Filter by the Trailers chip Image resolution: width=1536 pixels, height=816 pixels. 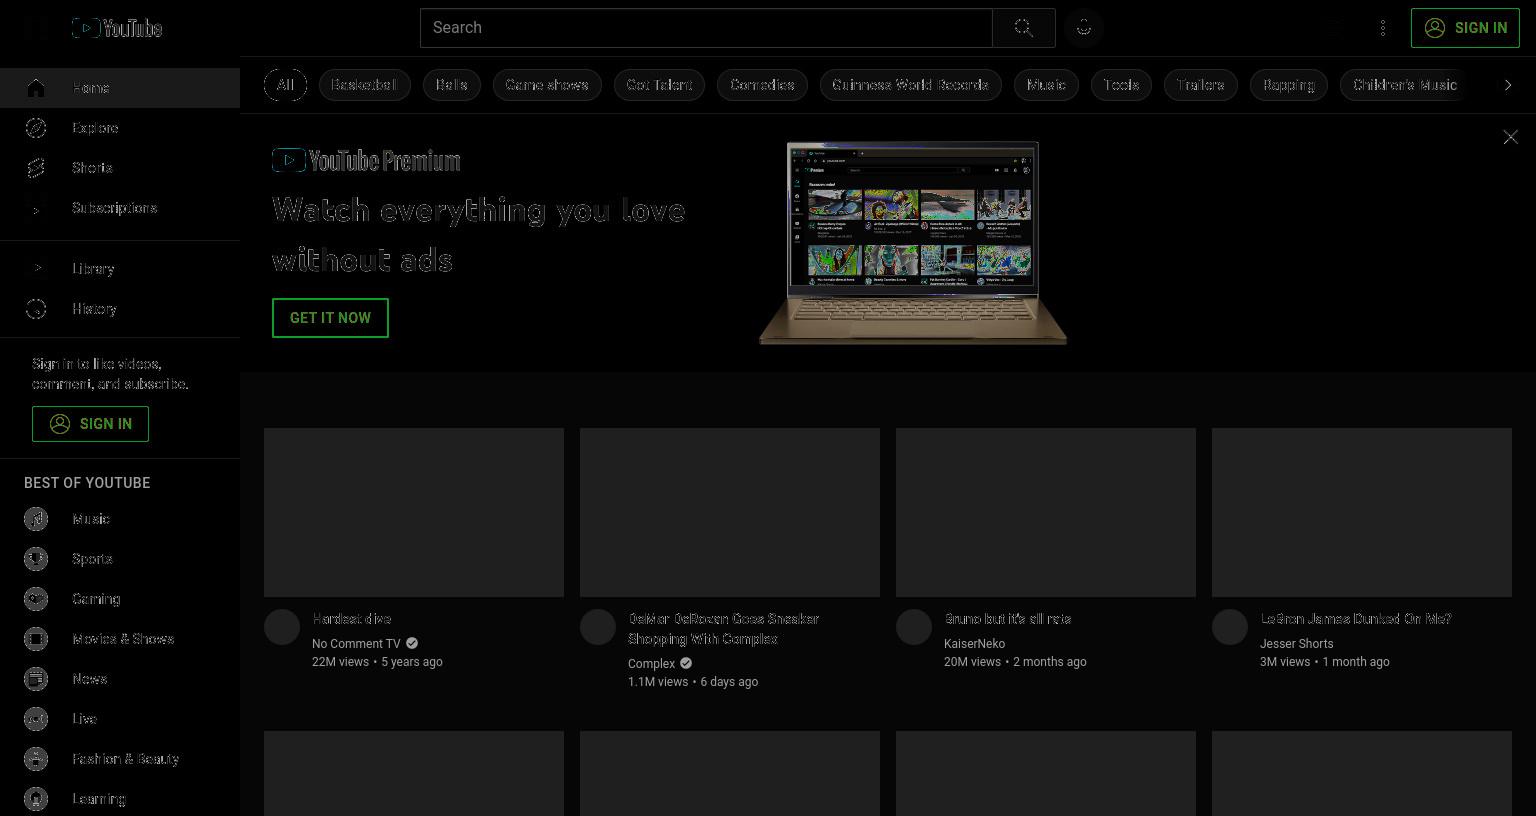pyautogui.click(x=1200, y=85)
